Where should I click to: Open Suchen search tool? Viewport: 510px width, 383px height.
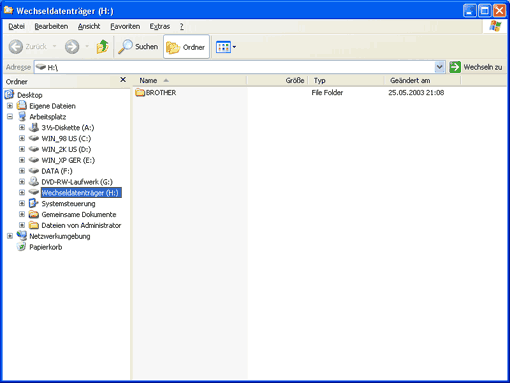coord(138,47)
